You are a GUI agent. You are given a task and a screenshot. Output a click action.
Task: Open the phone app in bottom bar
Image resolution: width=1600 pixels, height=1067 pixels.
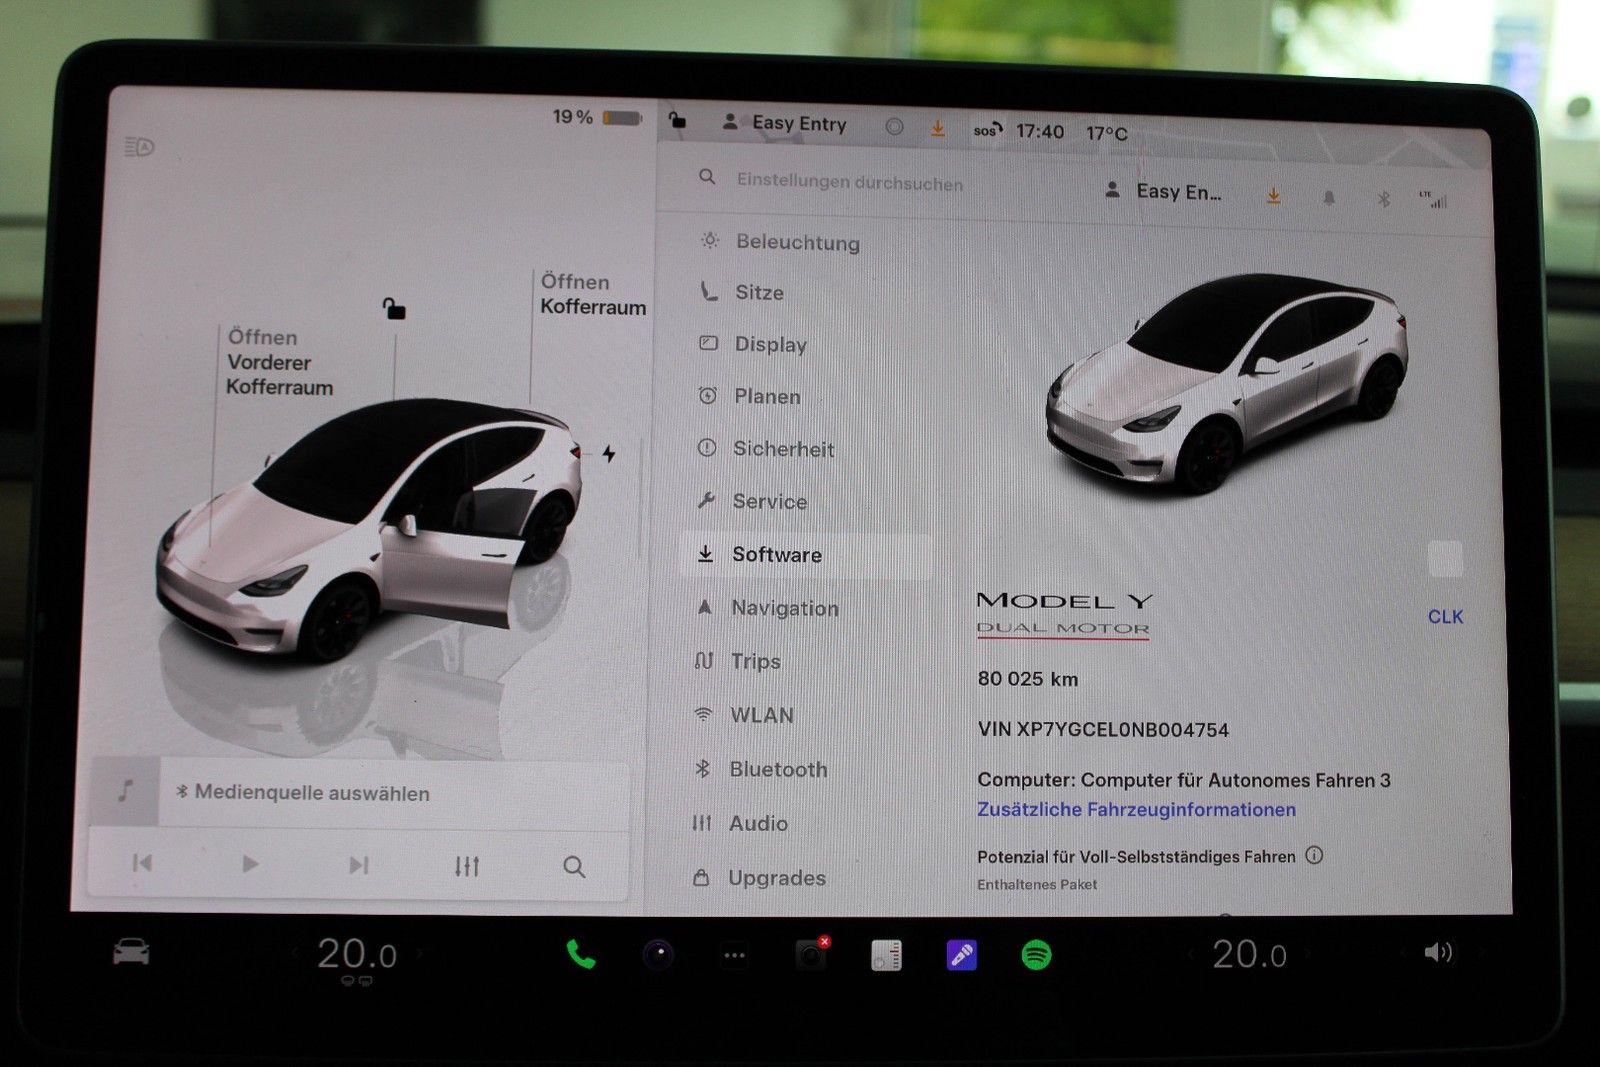click(x=581, y=955)
